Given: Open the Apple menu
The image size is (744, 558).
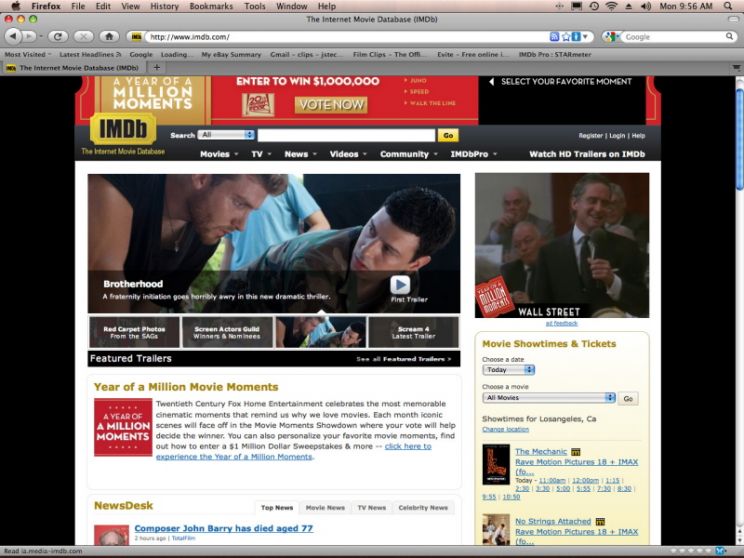Looking at the screenshot, I should pos(16,6).
